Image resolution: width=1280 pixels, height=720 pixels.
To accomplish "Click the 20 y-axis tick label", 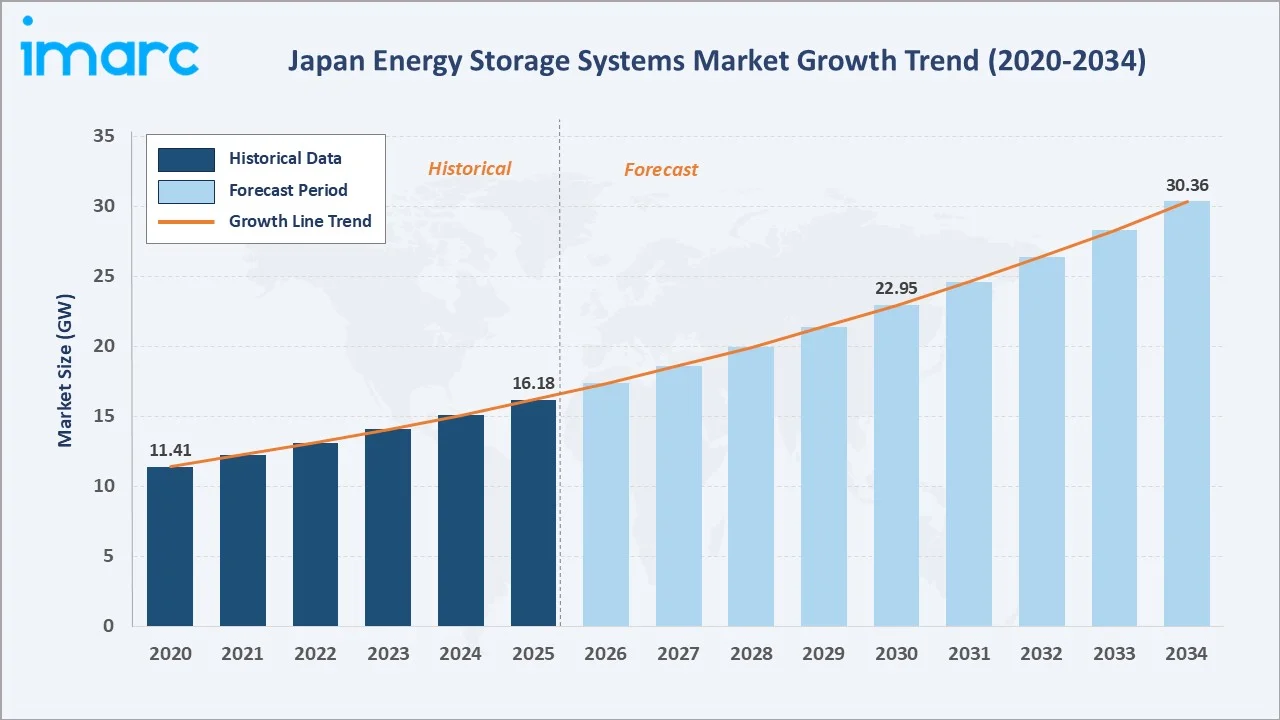I will [x=105, y=346].
